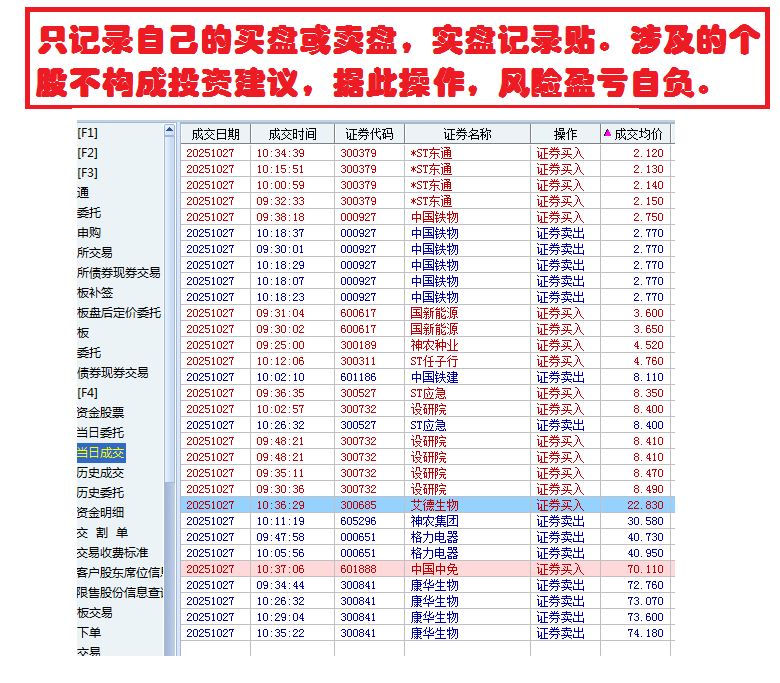Click the scrollbar up arrow in sidebar

tap(169, 130)
